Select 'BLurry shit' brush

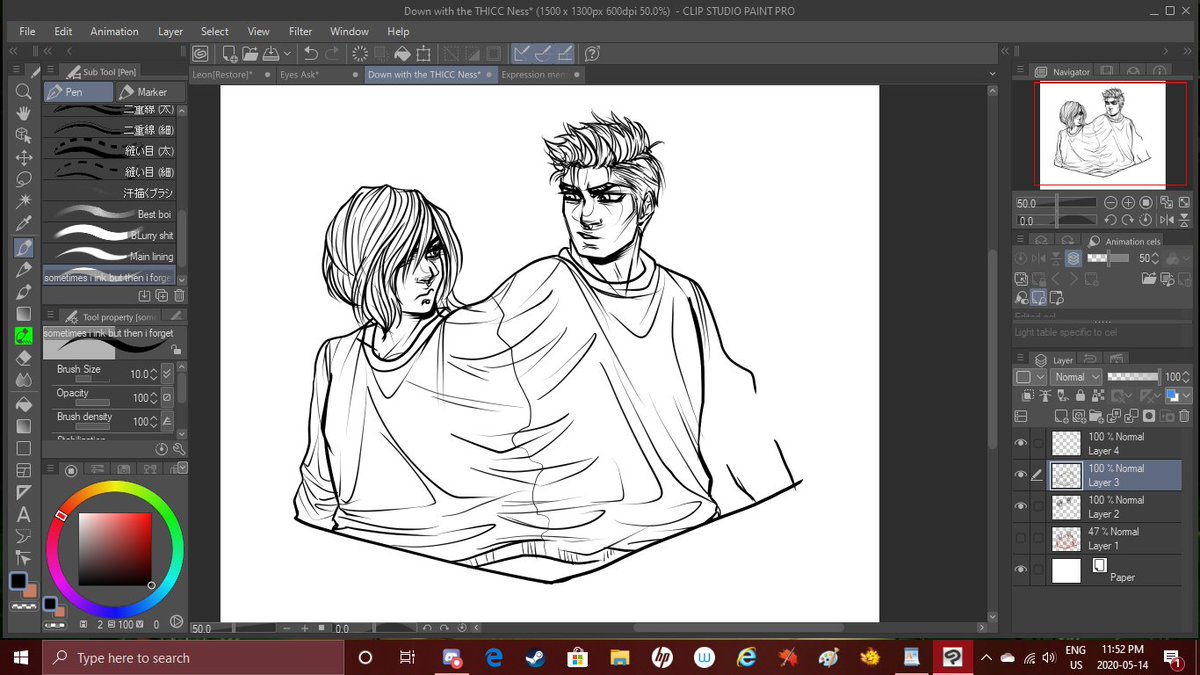[110, 235]
